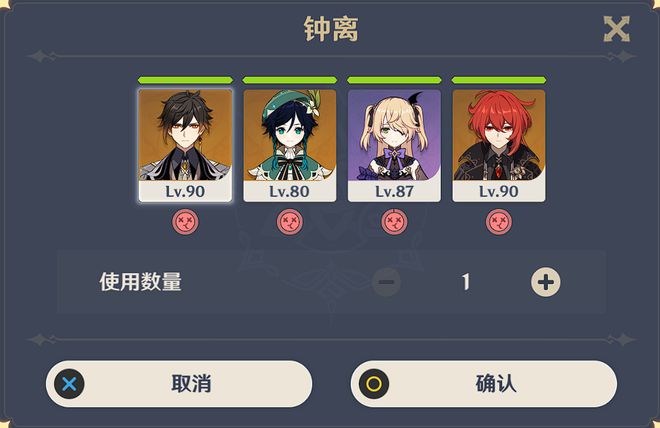Screen dimensions: 660x428
Task: Click the fallen status icon under Fischl
Action: (394, 222)
